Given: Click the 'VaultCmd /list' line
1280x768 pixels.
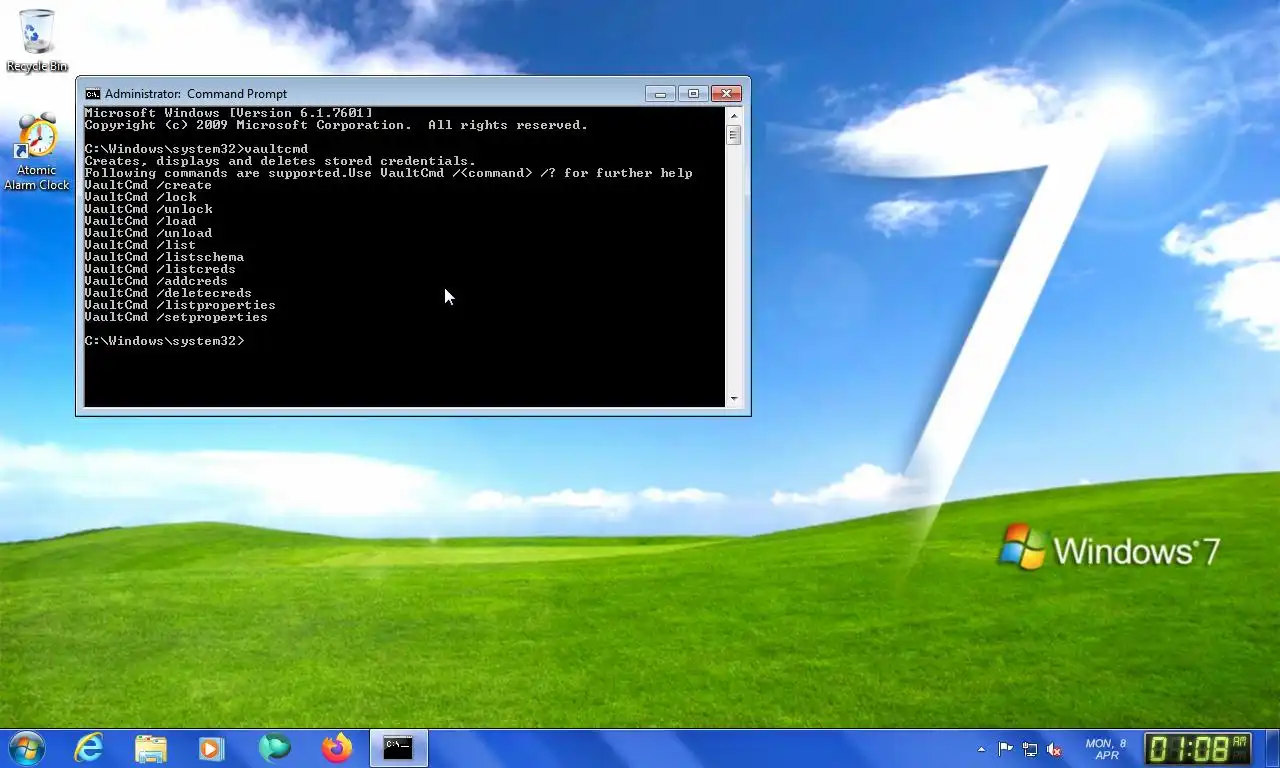Looking at the screenshot, I should (140, 245).
